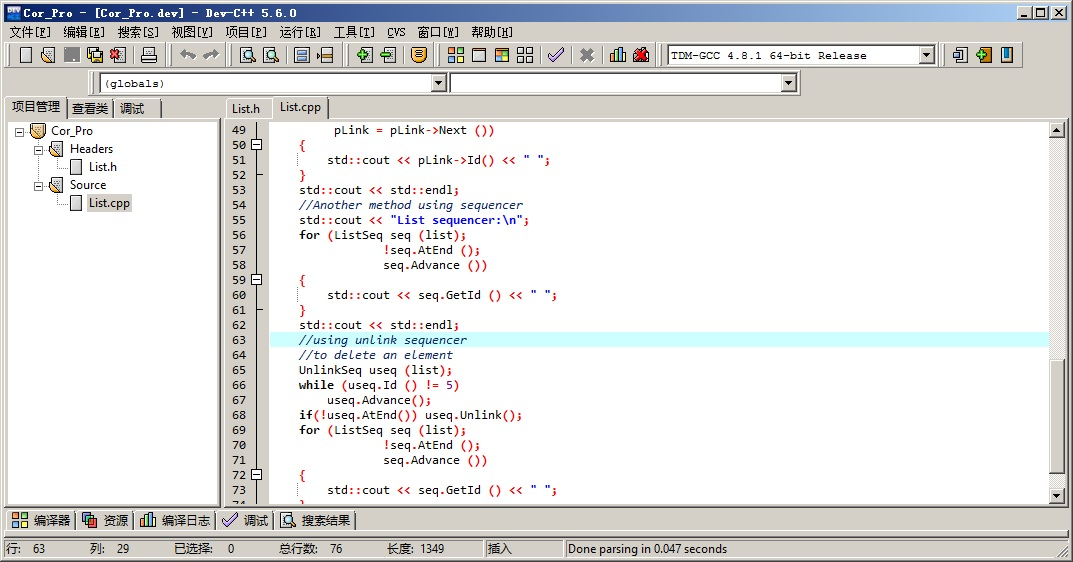Switch to the List.h editor tab
1073x562 pixels.
pyautogui.click(x=246, y=109)
